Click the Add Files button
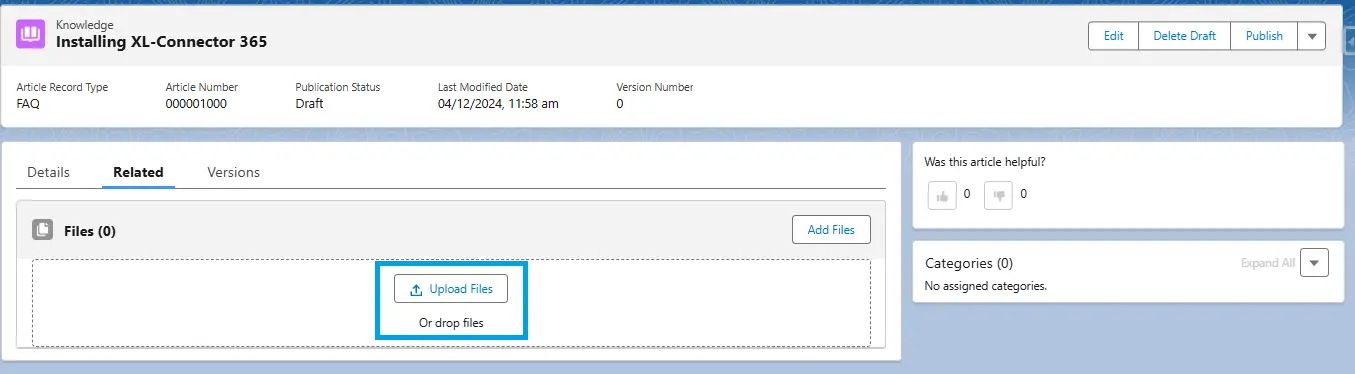 coord(831,230)
